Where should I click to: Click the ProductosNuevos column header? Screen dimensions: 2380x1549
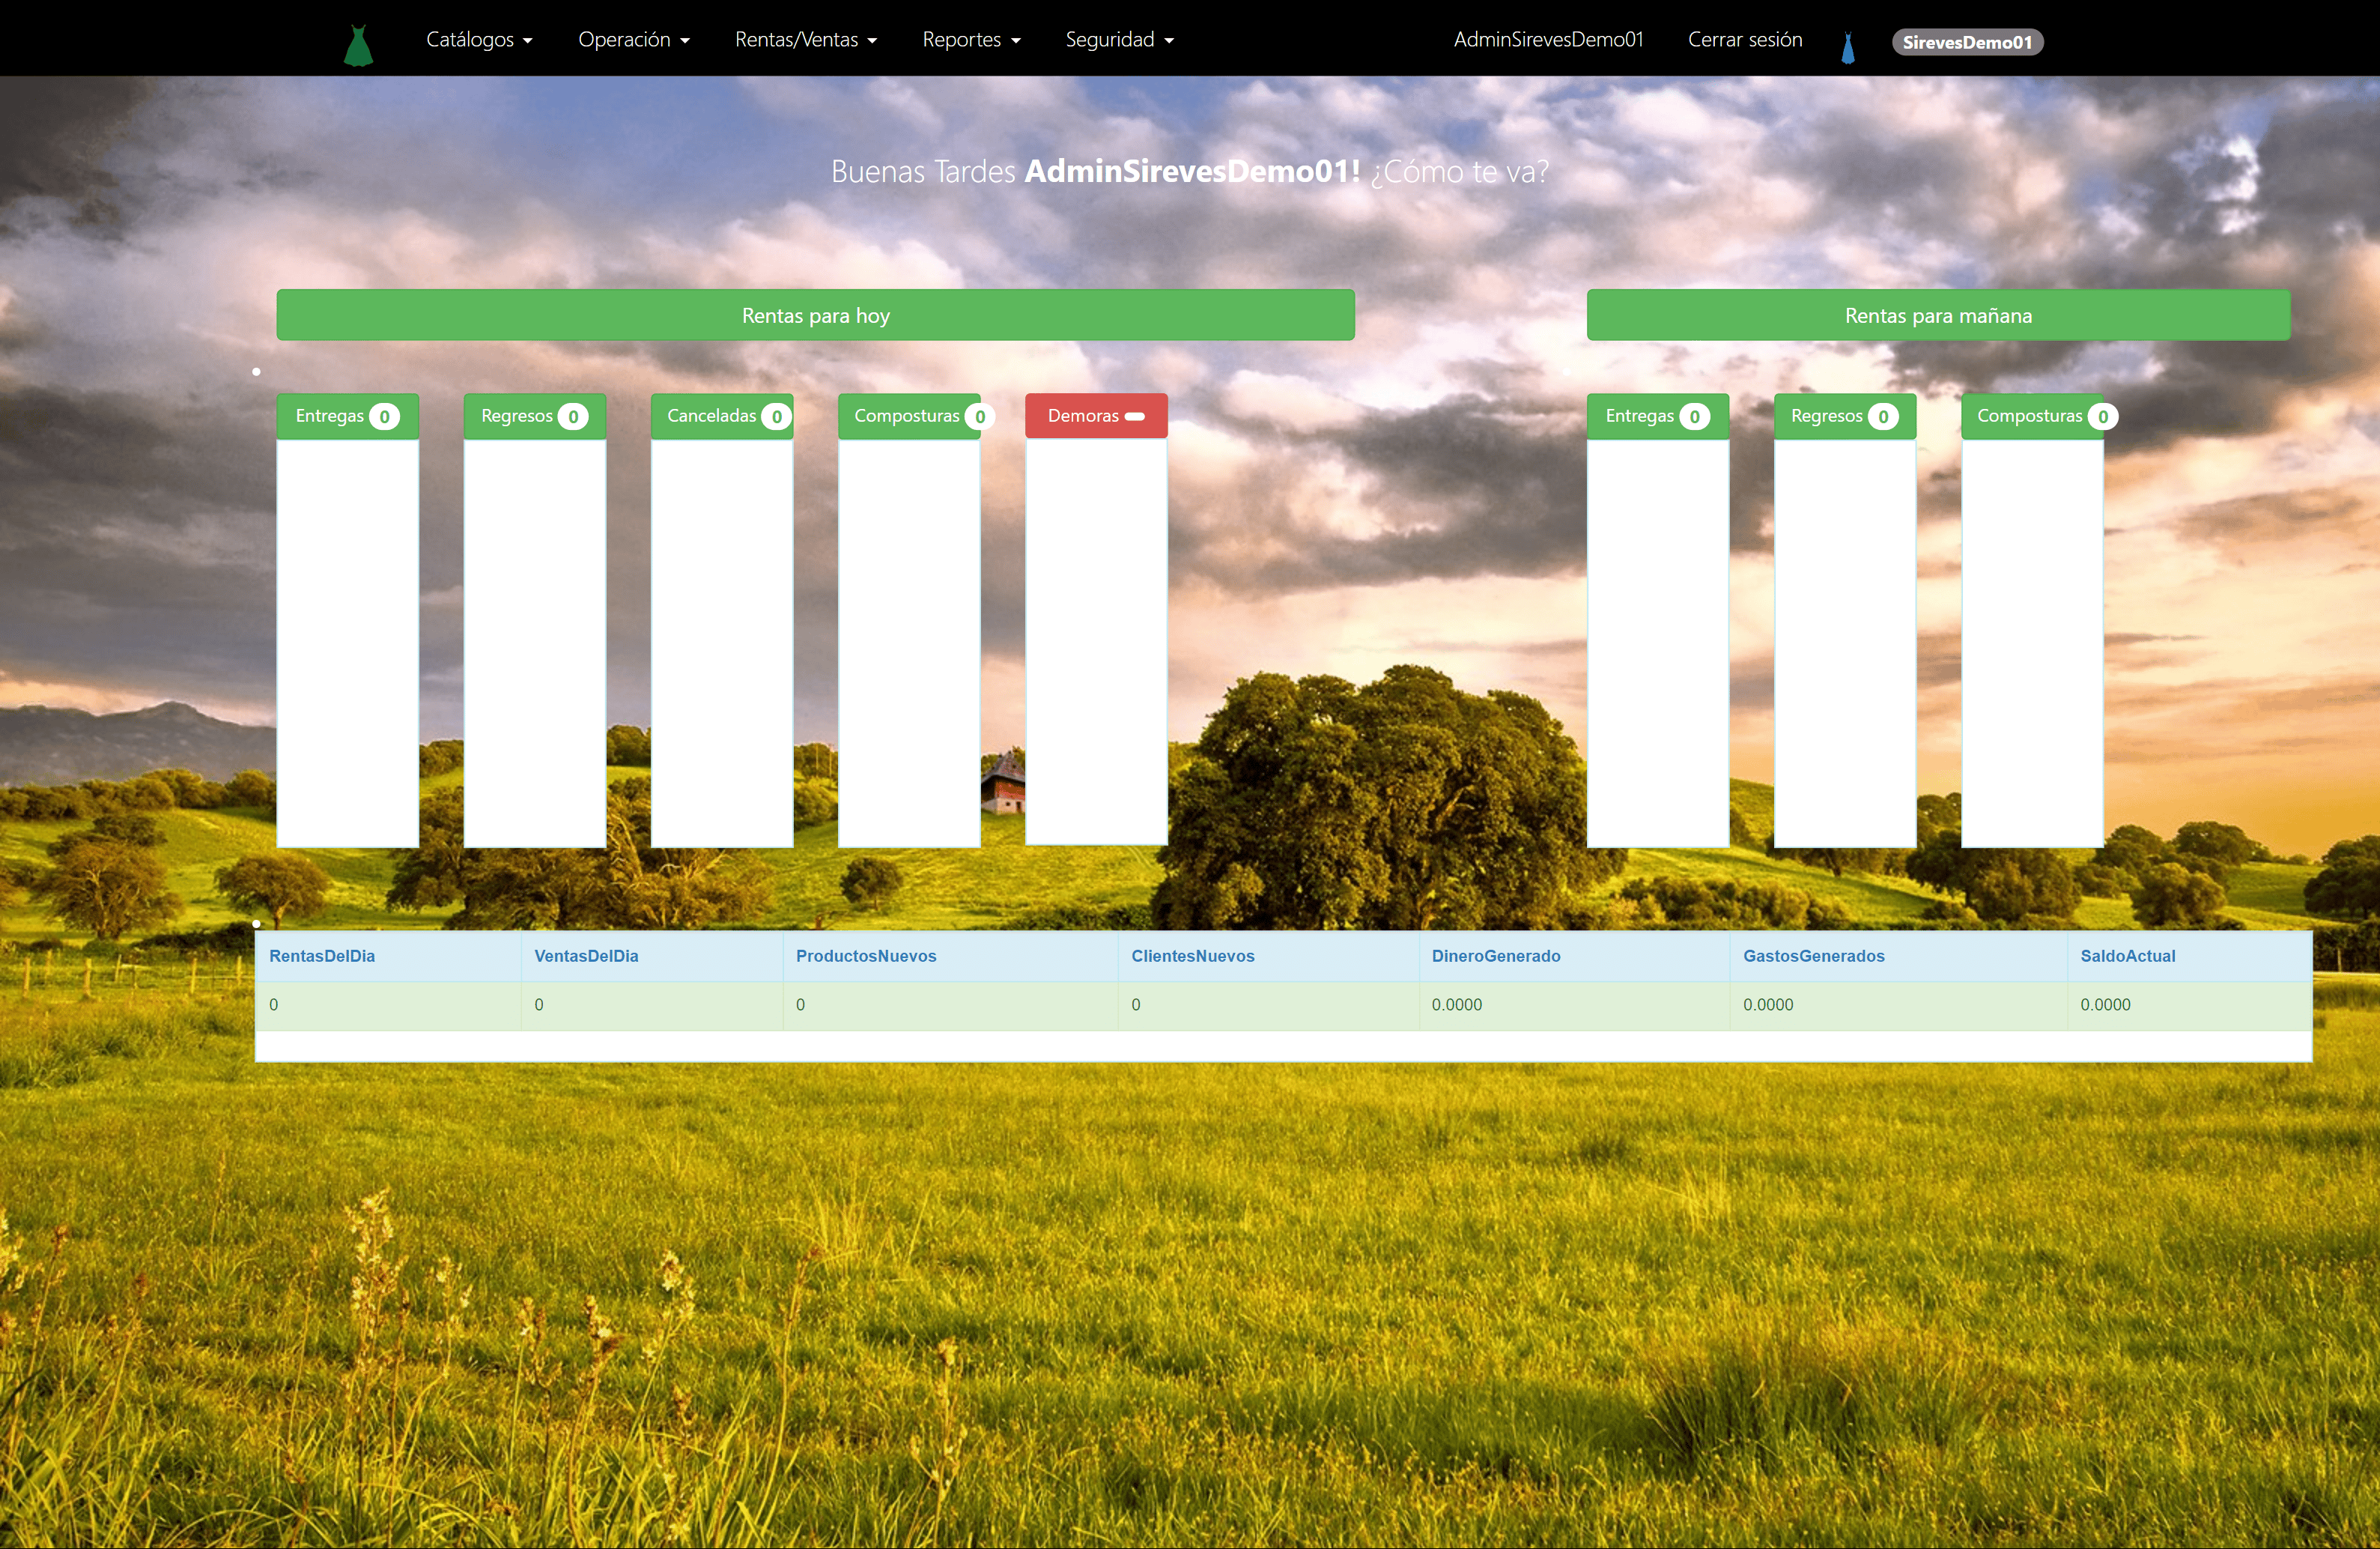coord(866,956)
